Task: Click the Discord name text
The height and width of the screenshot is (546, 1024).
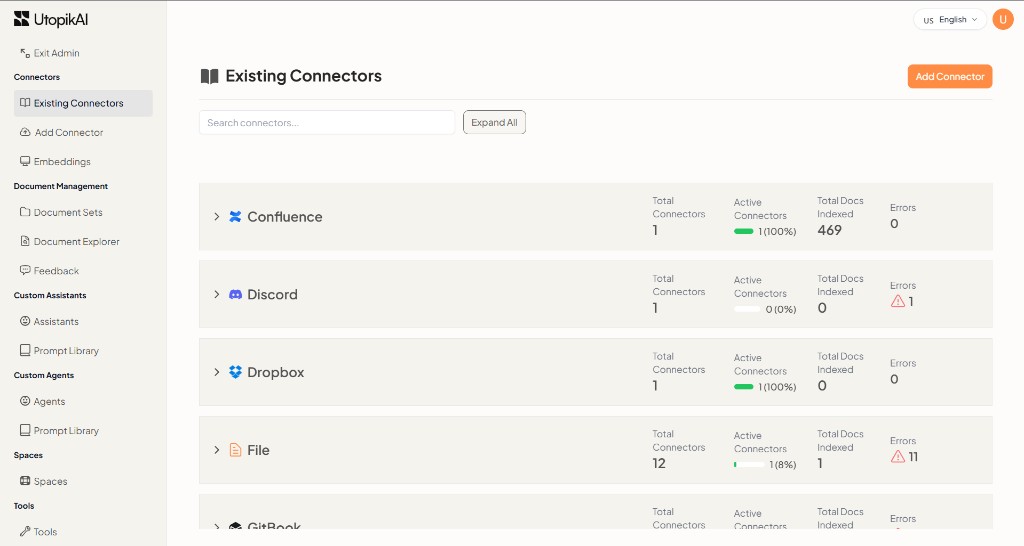Action: point(272,295)
